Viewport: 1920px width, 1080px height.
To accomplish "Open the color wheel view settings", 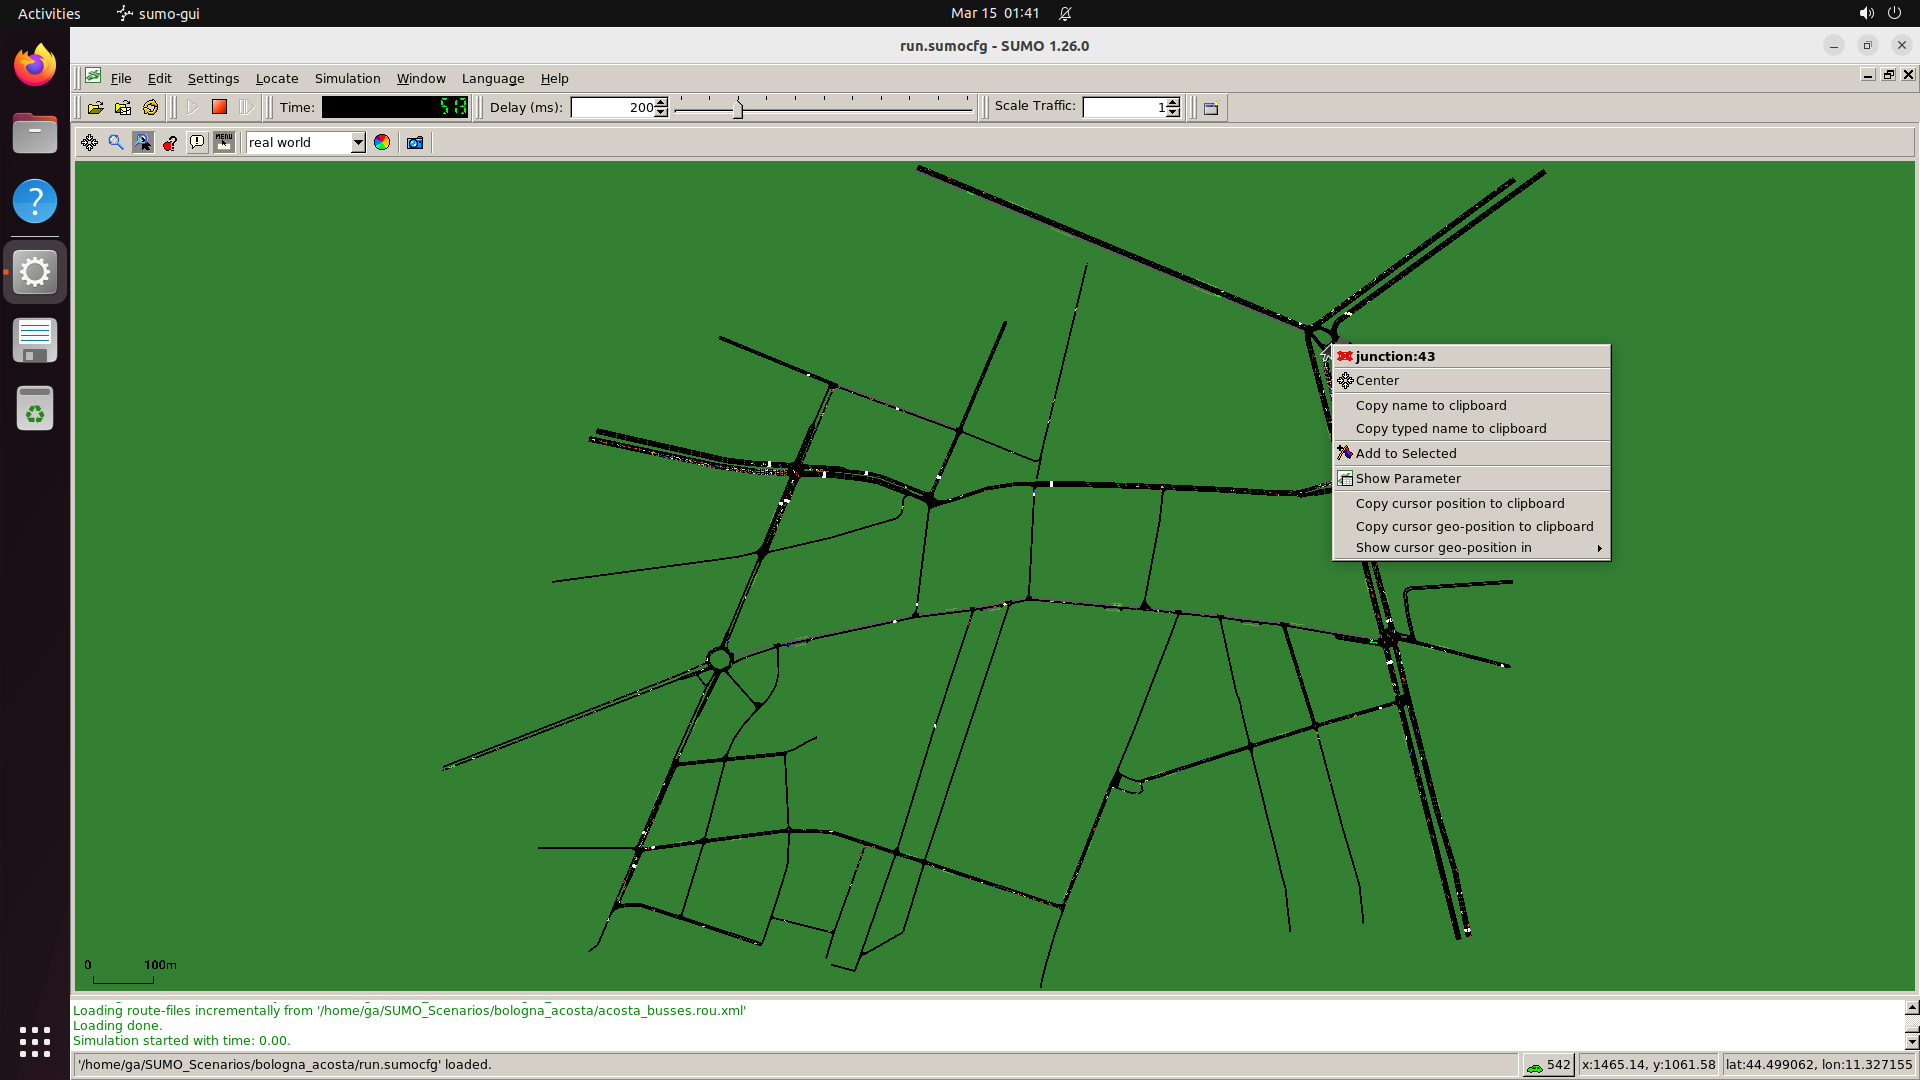I will tap(382, 143).
